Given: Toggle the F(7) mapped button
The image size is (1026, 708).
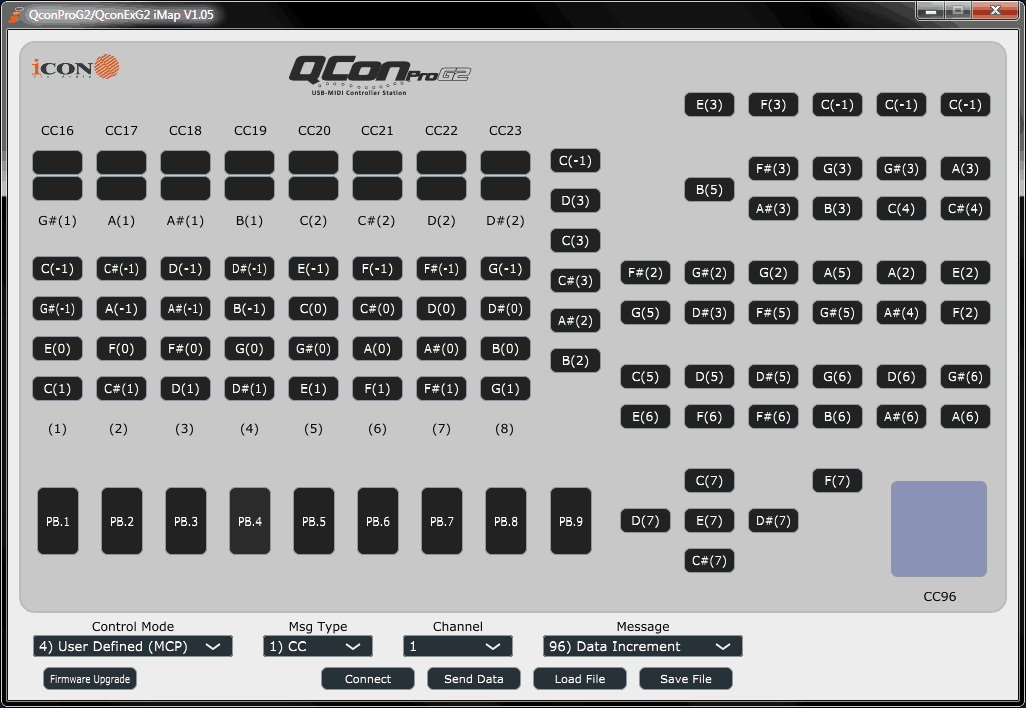Looking at the screenshot, I should point(837,480).
